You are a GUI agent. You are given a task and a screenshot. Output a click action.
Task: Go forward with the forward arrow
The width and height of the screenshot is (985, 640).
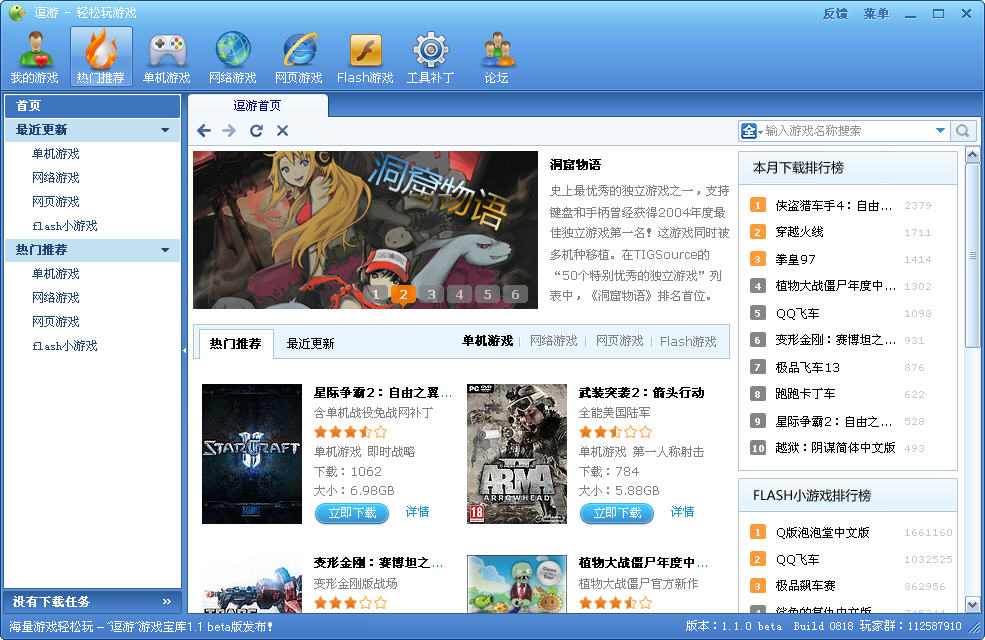pyautogui.click(x=229, y=131)
